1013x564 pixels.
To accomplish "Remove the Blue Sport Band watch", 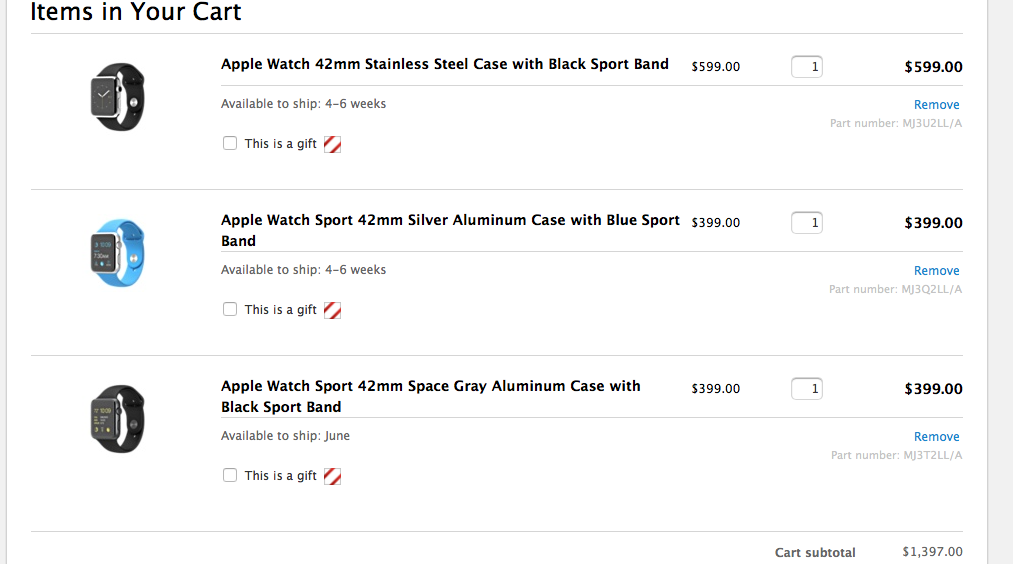I will tap(936, 271).
